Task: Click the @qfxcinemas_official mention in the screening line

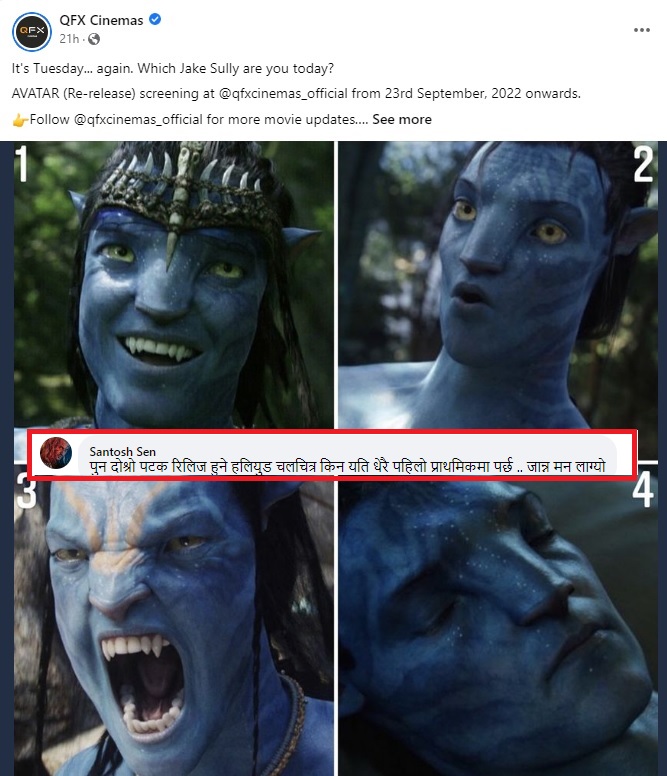Action: pos(283,94)
